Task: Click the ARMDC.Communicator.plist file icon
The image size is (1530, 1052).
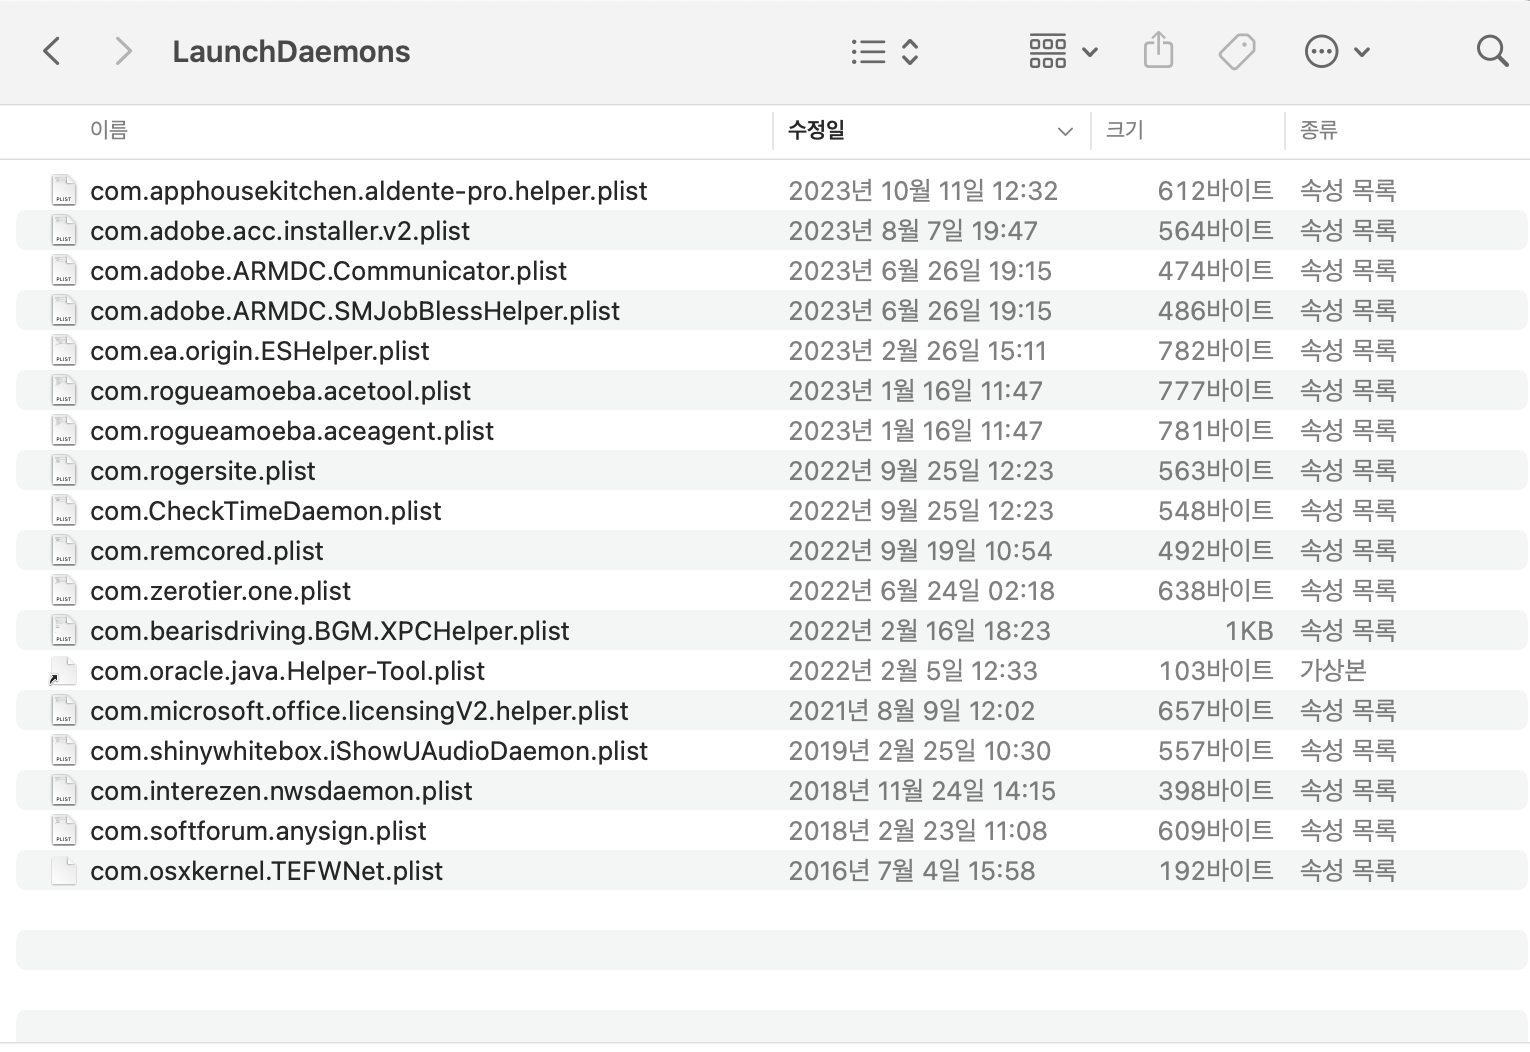Action: click(64, 270)
